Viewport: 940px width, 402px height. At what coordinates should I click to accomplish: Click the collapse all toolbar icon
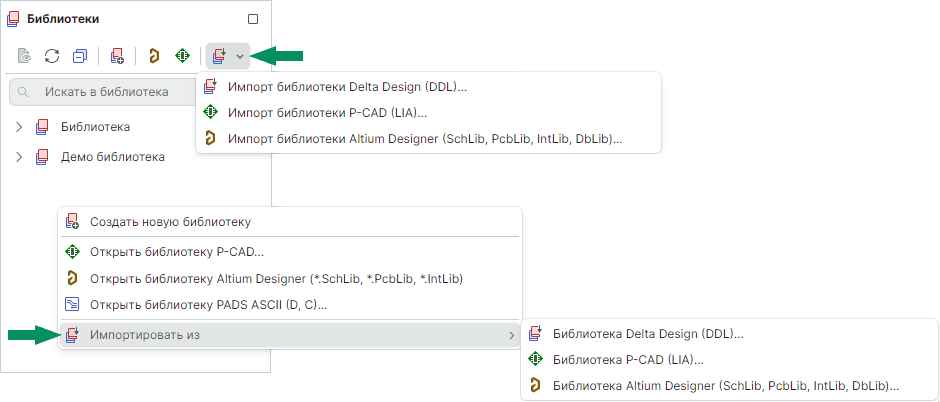pos(80,56)
